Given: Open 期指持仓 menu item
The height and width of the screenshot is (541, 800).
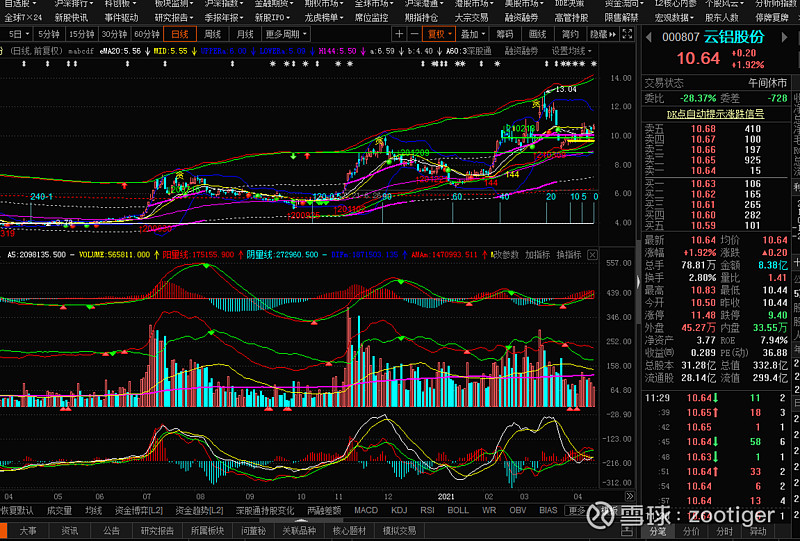Looking at the screenshot, I should [421, 17].
